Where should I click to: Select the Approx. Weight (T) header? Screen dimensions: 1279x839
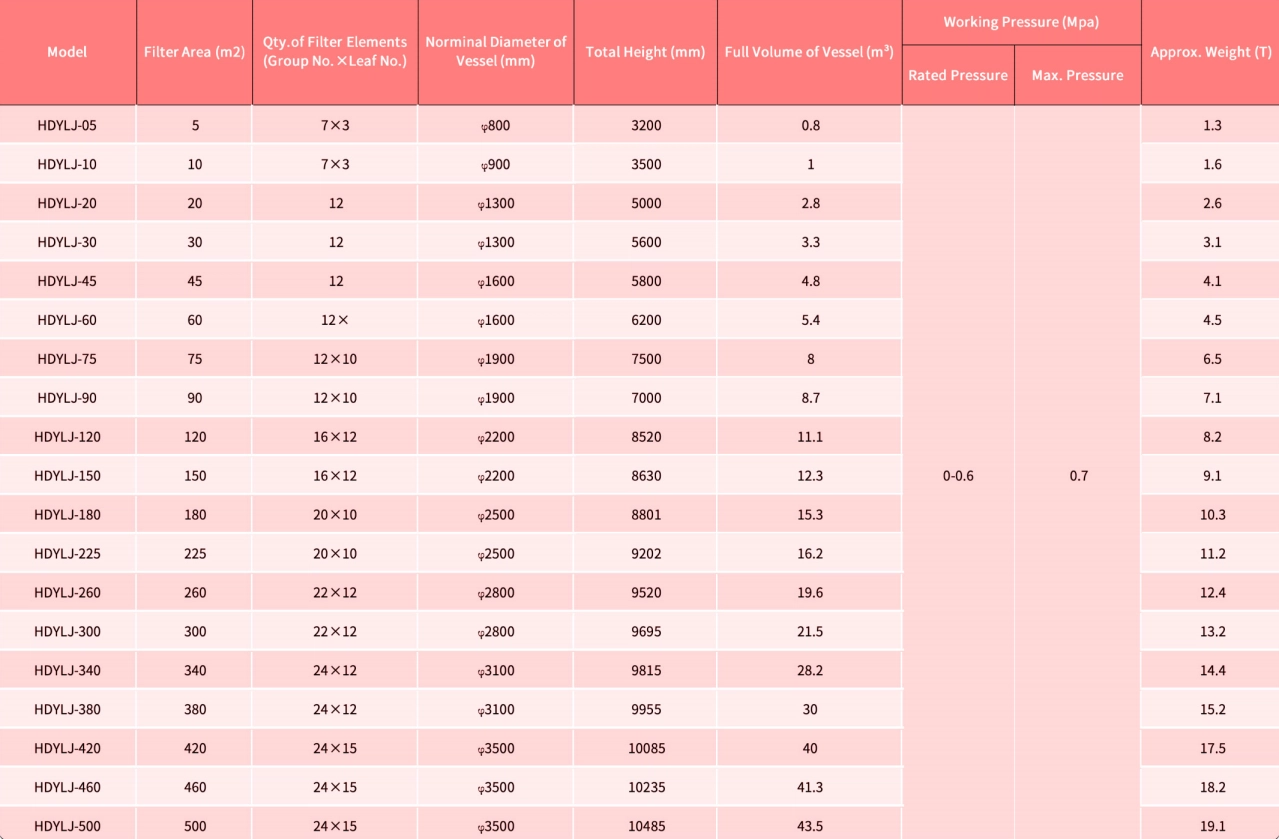click(1210, 51)
